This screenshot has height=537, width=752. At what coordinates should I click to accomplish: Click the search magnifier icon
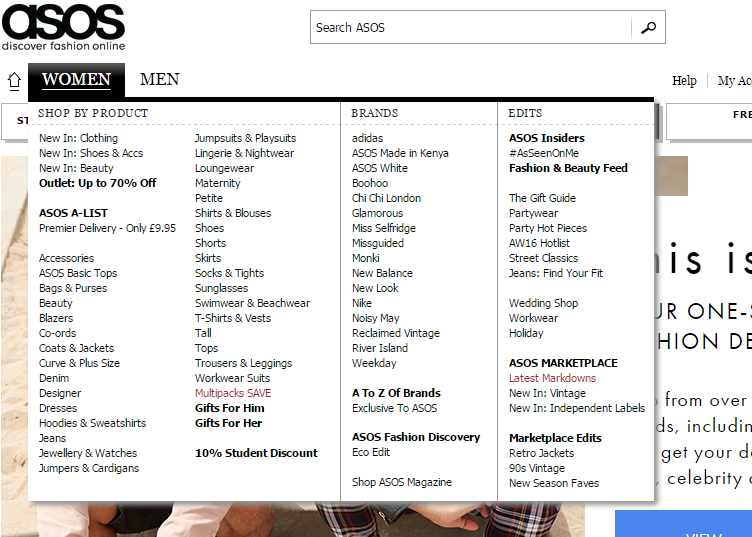pos(648,28)
